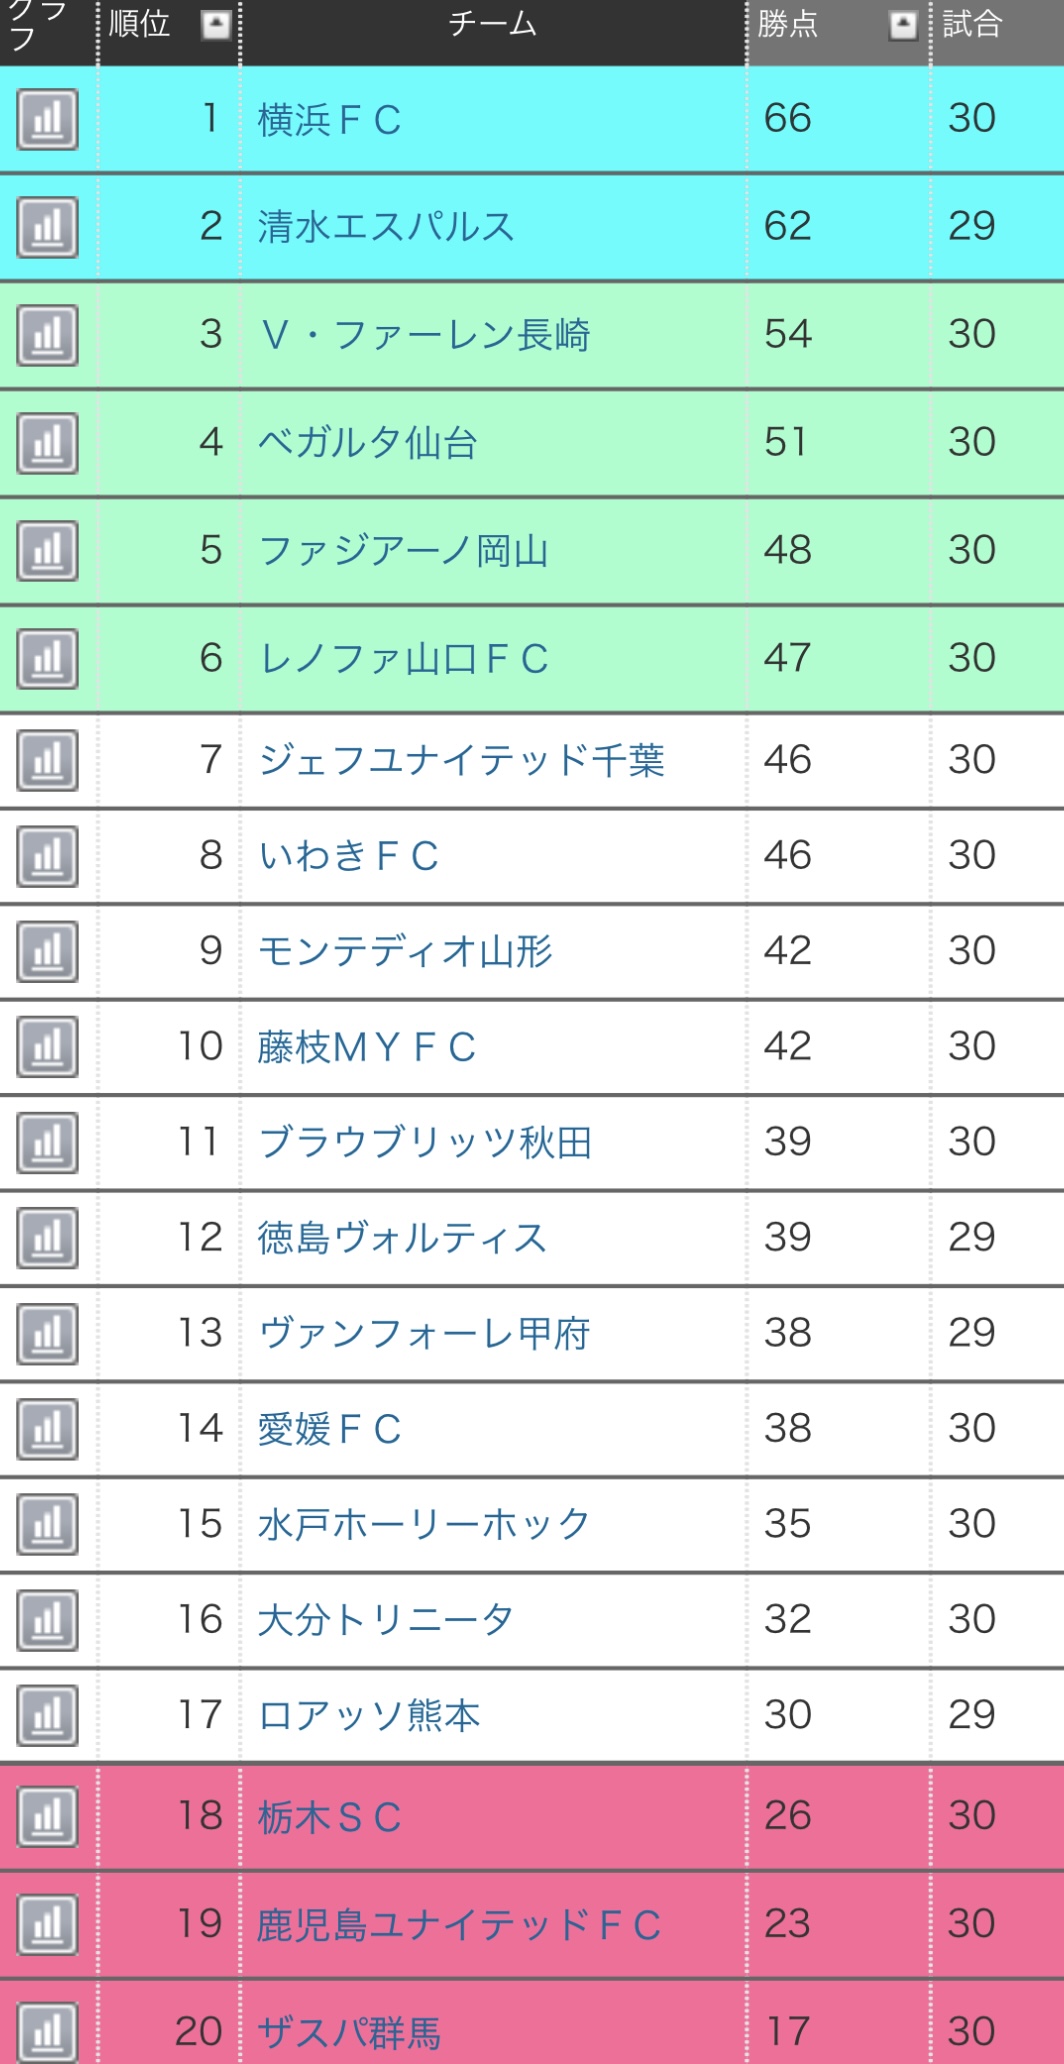Click 徳島ヴォルティス graph icon
This screenshot has width=1064, height=2064.
(x=47, y=1238)
